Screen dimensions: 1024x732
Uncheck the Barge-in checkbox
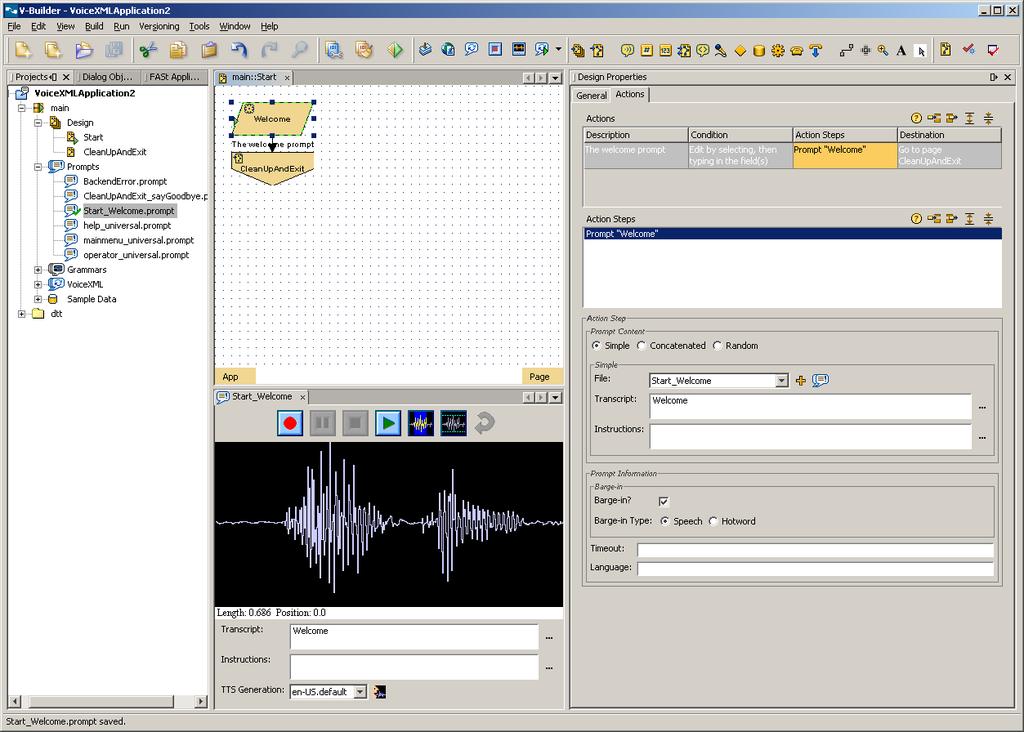[x=664, y=501]
